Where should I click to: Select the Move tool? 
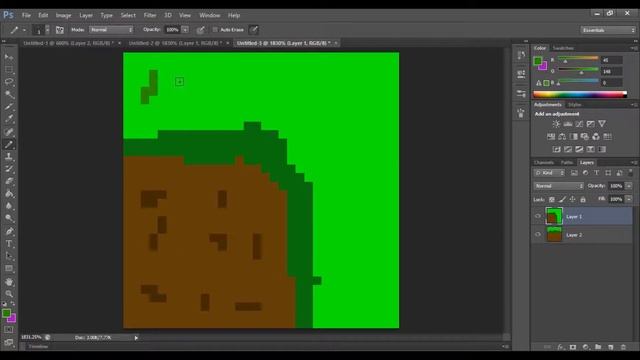click(9, 57)
